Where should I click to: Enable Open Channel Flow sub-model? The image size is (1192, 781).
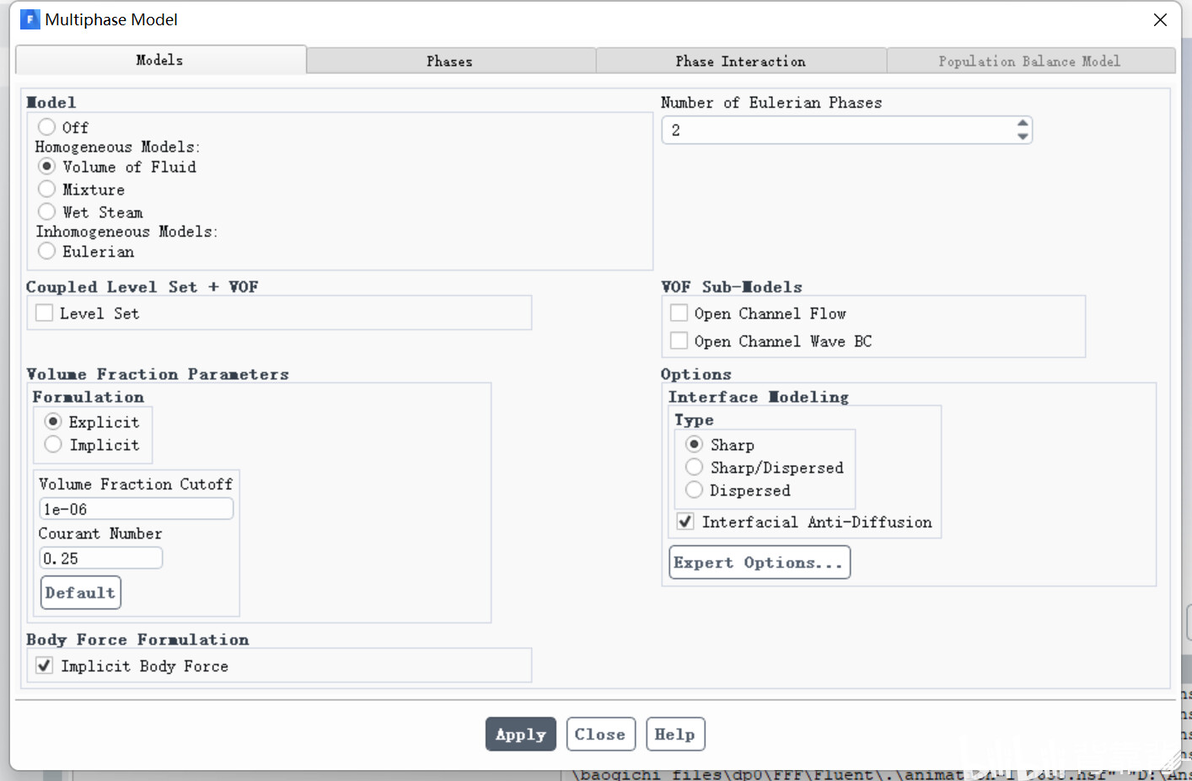pos(679,313)
